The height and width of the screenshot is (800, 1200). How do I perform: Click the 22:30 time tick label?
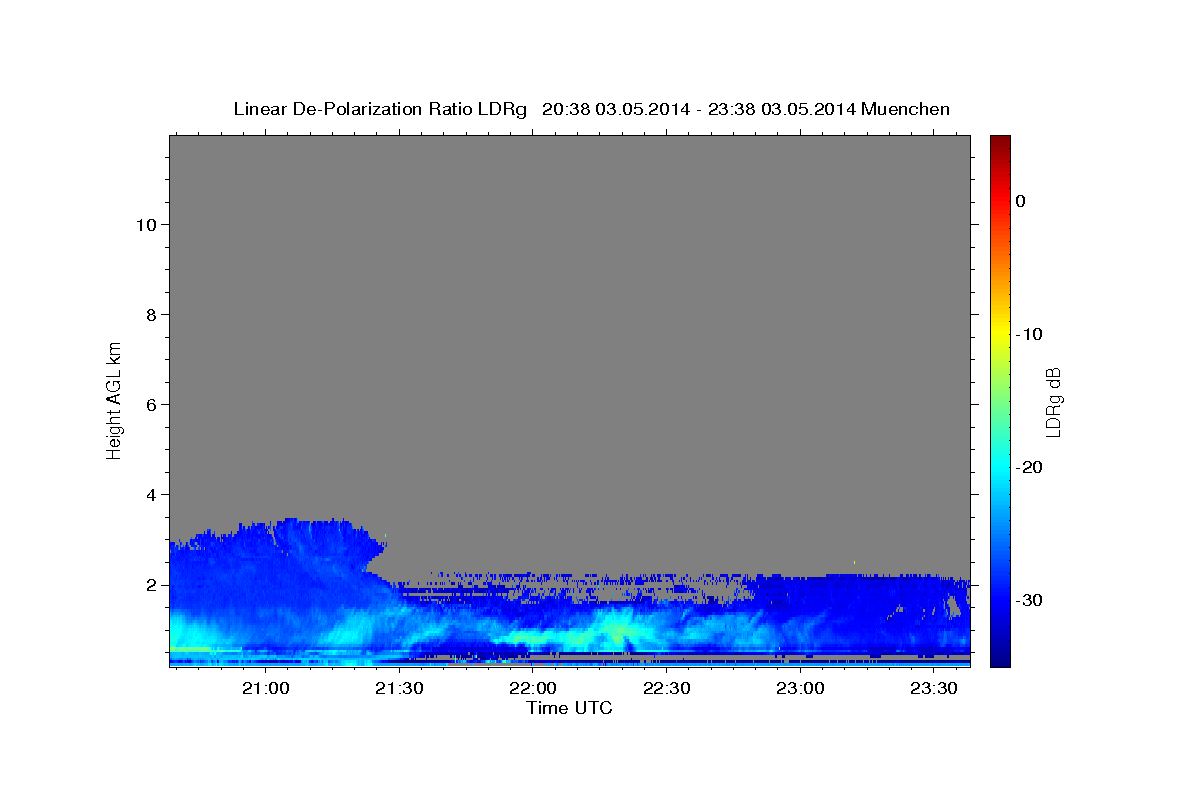click(666, 688)
